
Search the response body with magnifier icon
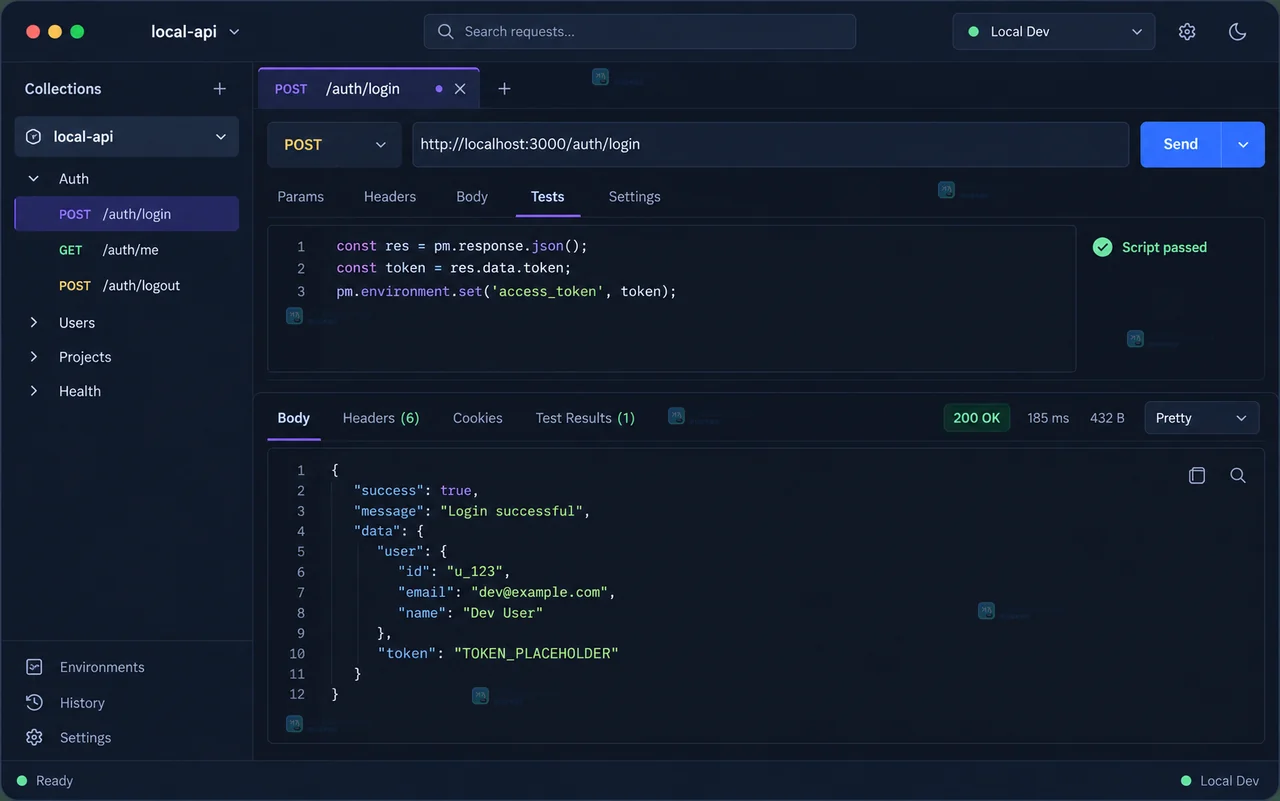coord(1238,475)
